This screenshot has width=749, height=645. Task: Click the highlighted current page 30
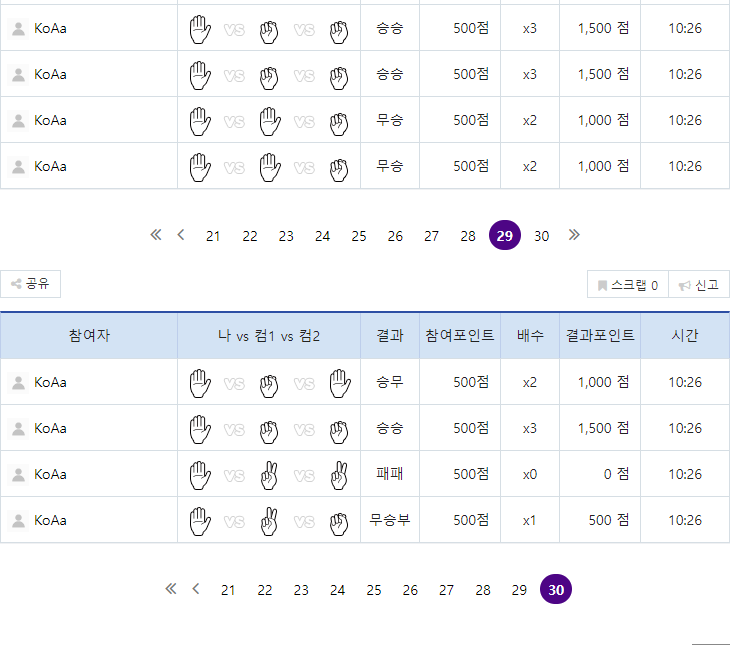(556, 590)
